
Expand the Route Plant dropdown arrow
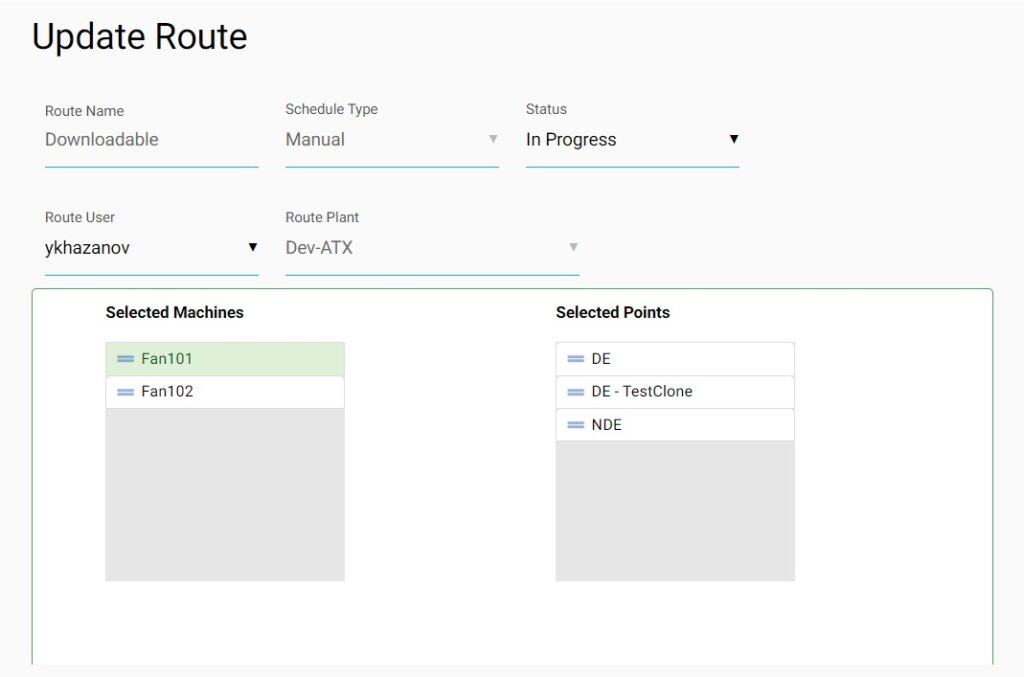pyautogui.click(x=573, y=248)
